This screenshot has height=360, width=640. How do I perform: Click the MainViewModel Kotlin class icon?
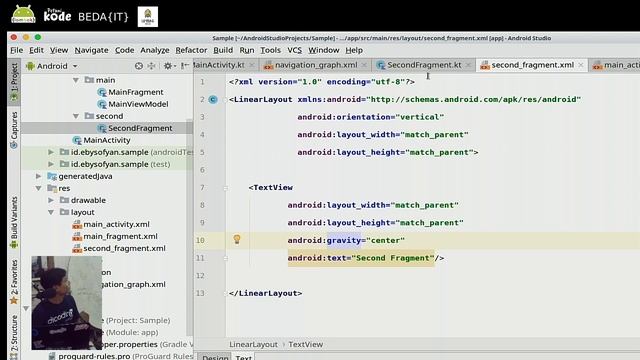pyautogui.click(x=102, y=104)
